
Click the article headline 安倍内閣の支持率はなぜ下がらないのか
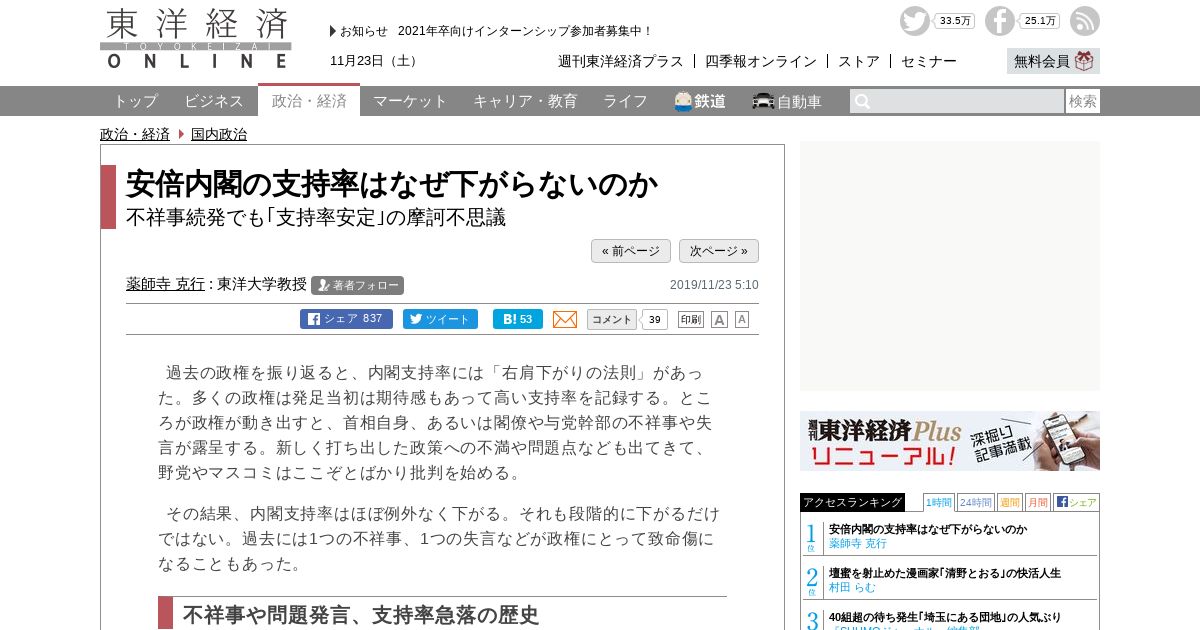coord(392,184)
